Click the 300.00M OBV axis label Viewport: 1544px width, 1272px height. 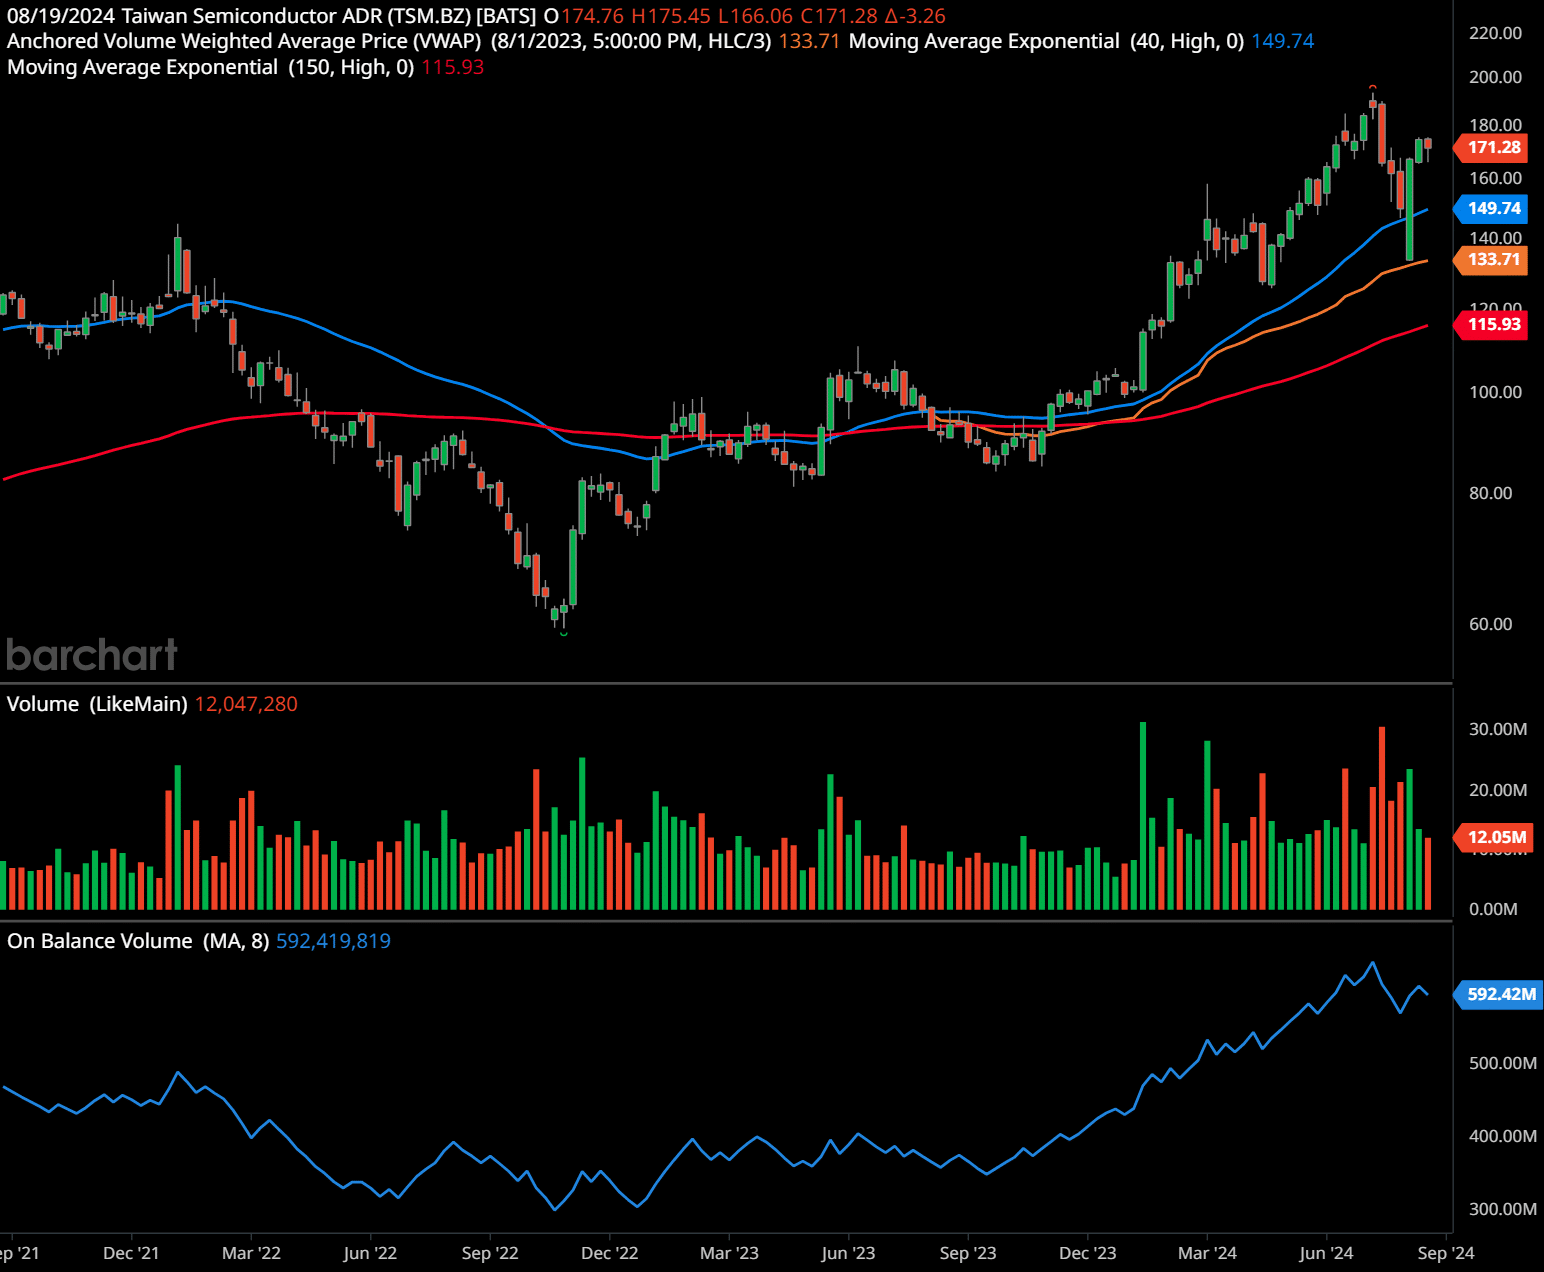tap(1502, 1209)
